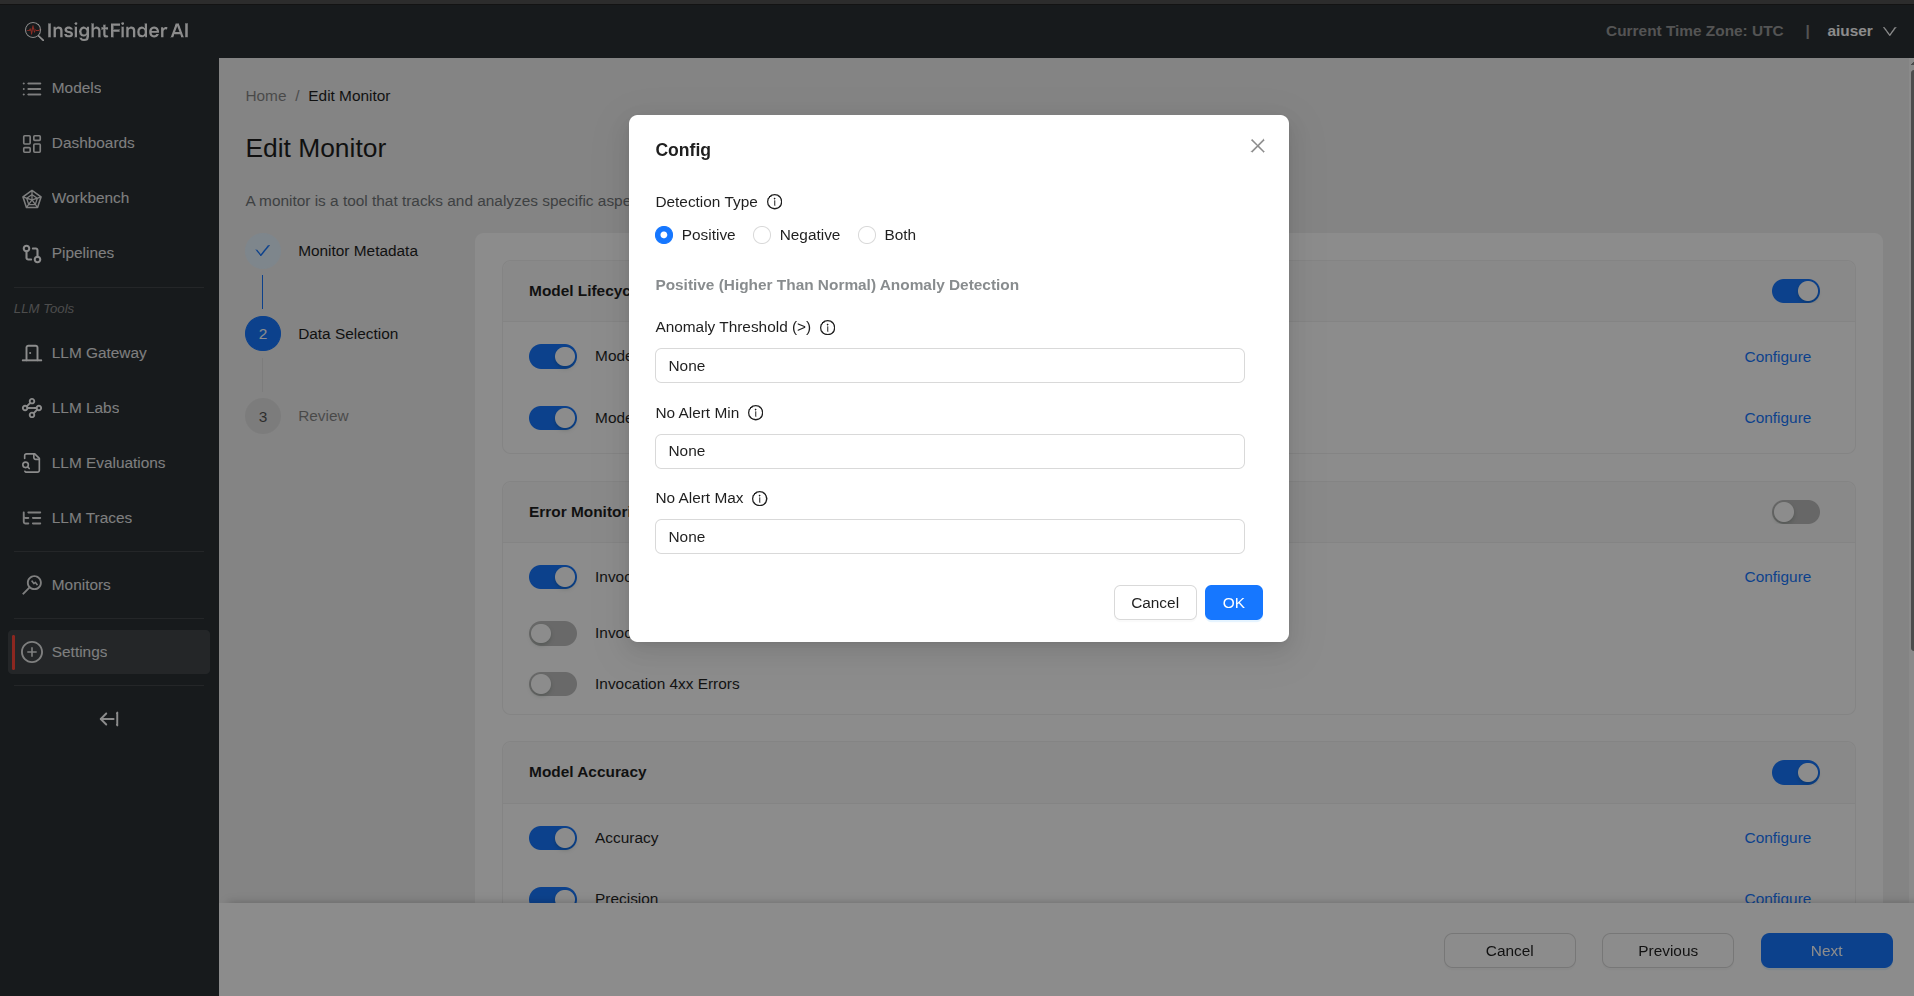Select the Positive detection type radio
The height and width of the screenshot is (996, 1914).
tap(664, 235)
